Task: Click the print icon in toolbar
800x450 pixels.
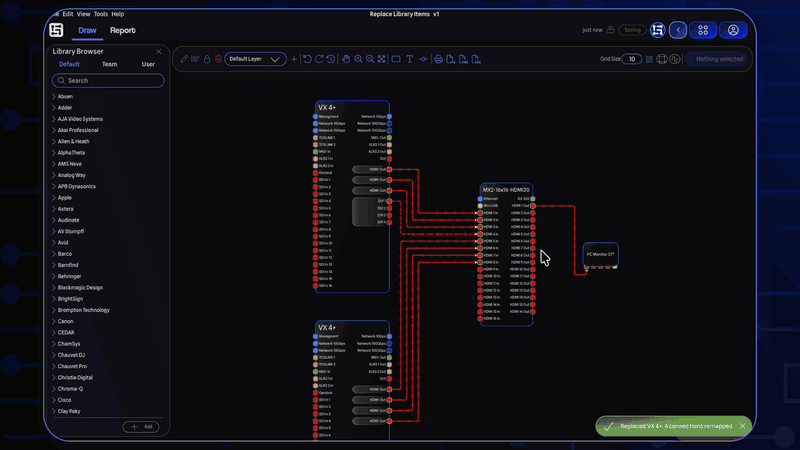Action: [x=438, y=59]
